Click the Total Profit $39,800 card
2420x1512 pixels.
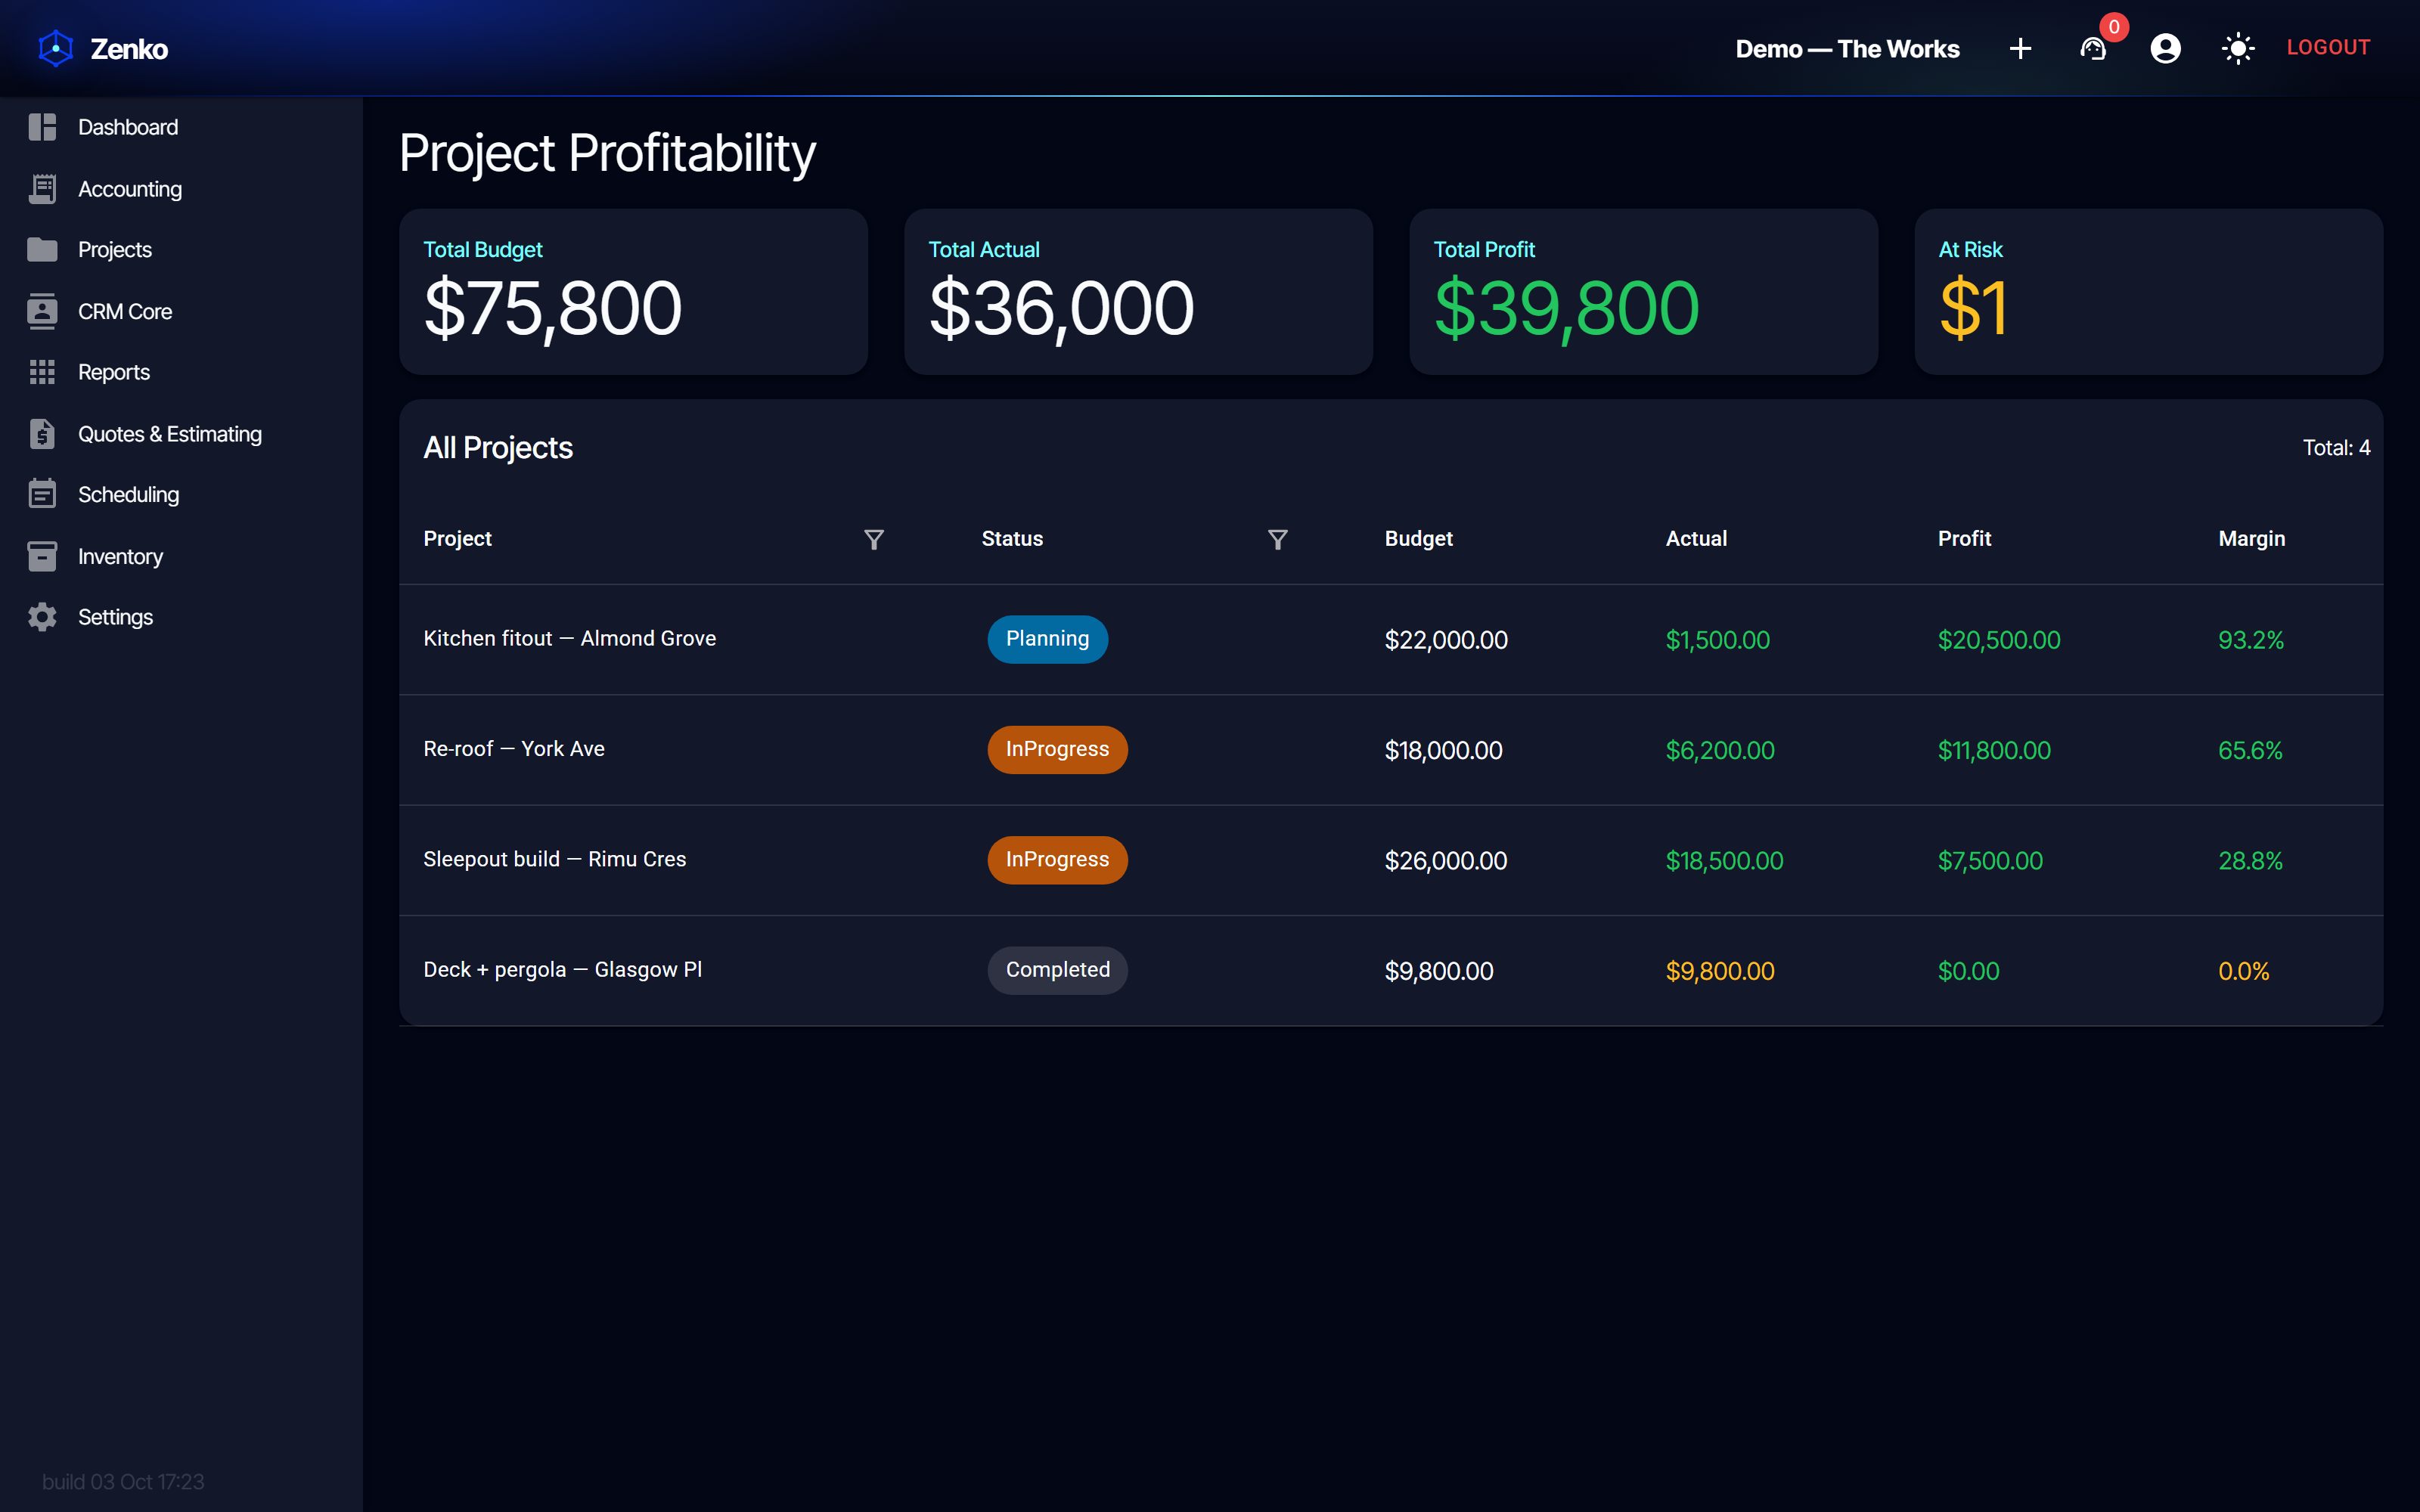click(1643, 292)
